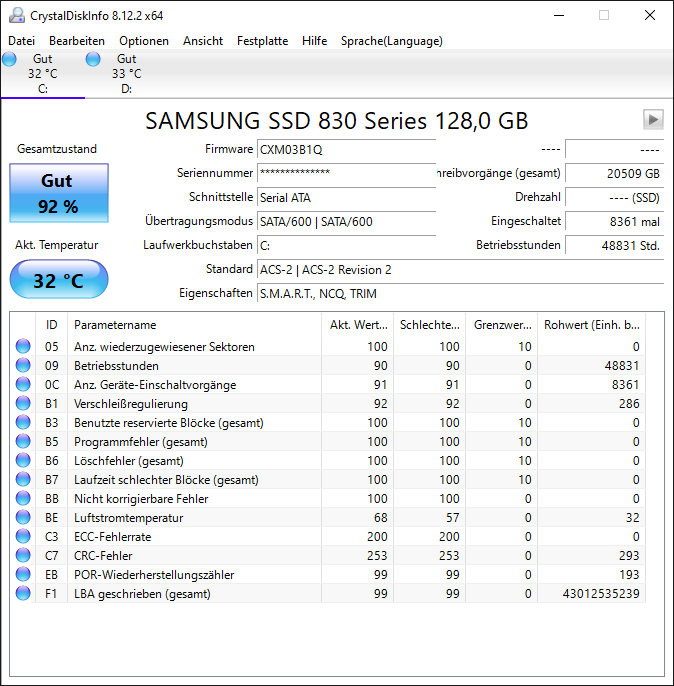
Task: Open the Datei menu
Action: 21,41
